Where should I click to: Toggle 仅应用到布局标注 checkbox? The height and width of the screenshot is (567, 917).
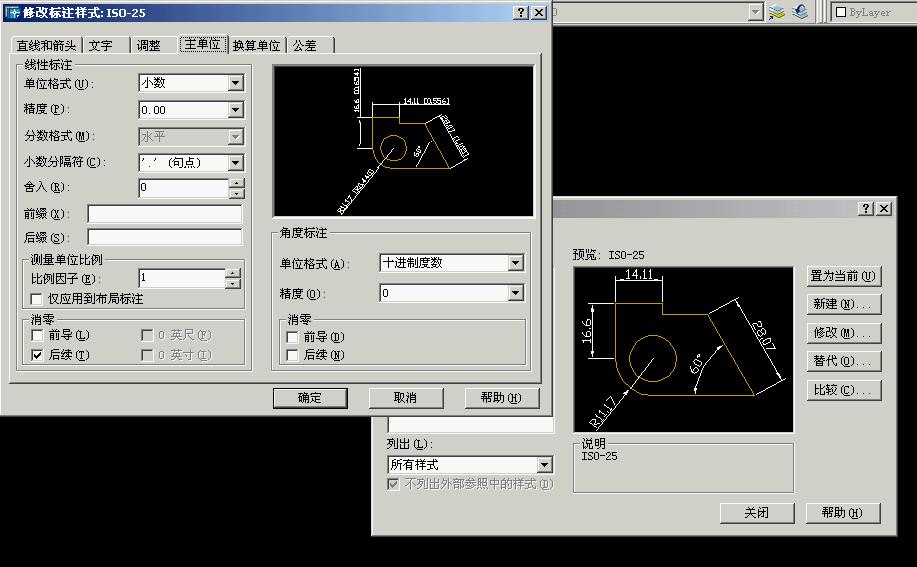[x=36, y=299]
